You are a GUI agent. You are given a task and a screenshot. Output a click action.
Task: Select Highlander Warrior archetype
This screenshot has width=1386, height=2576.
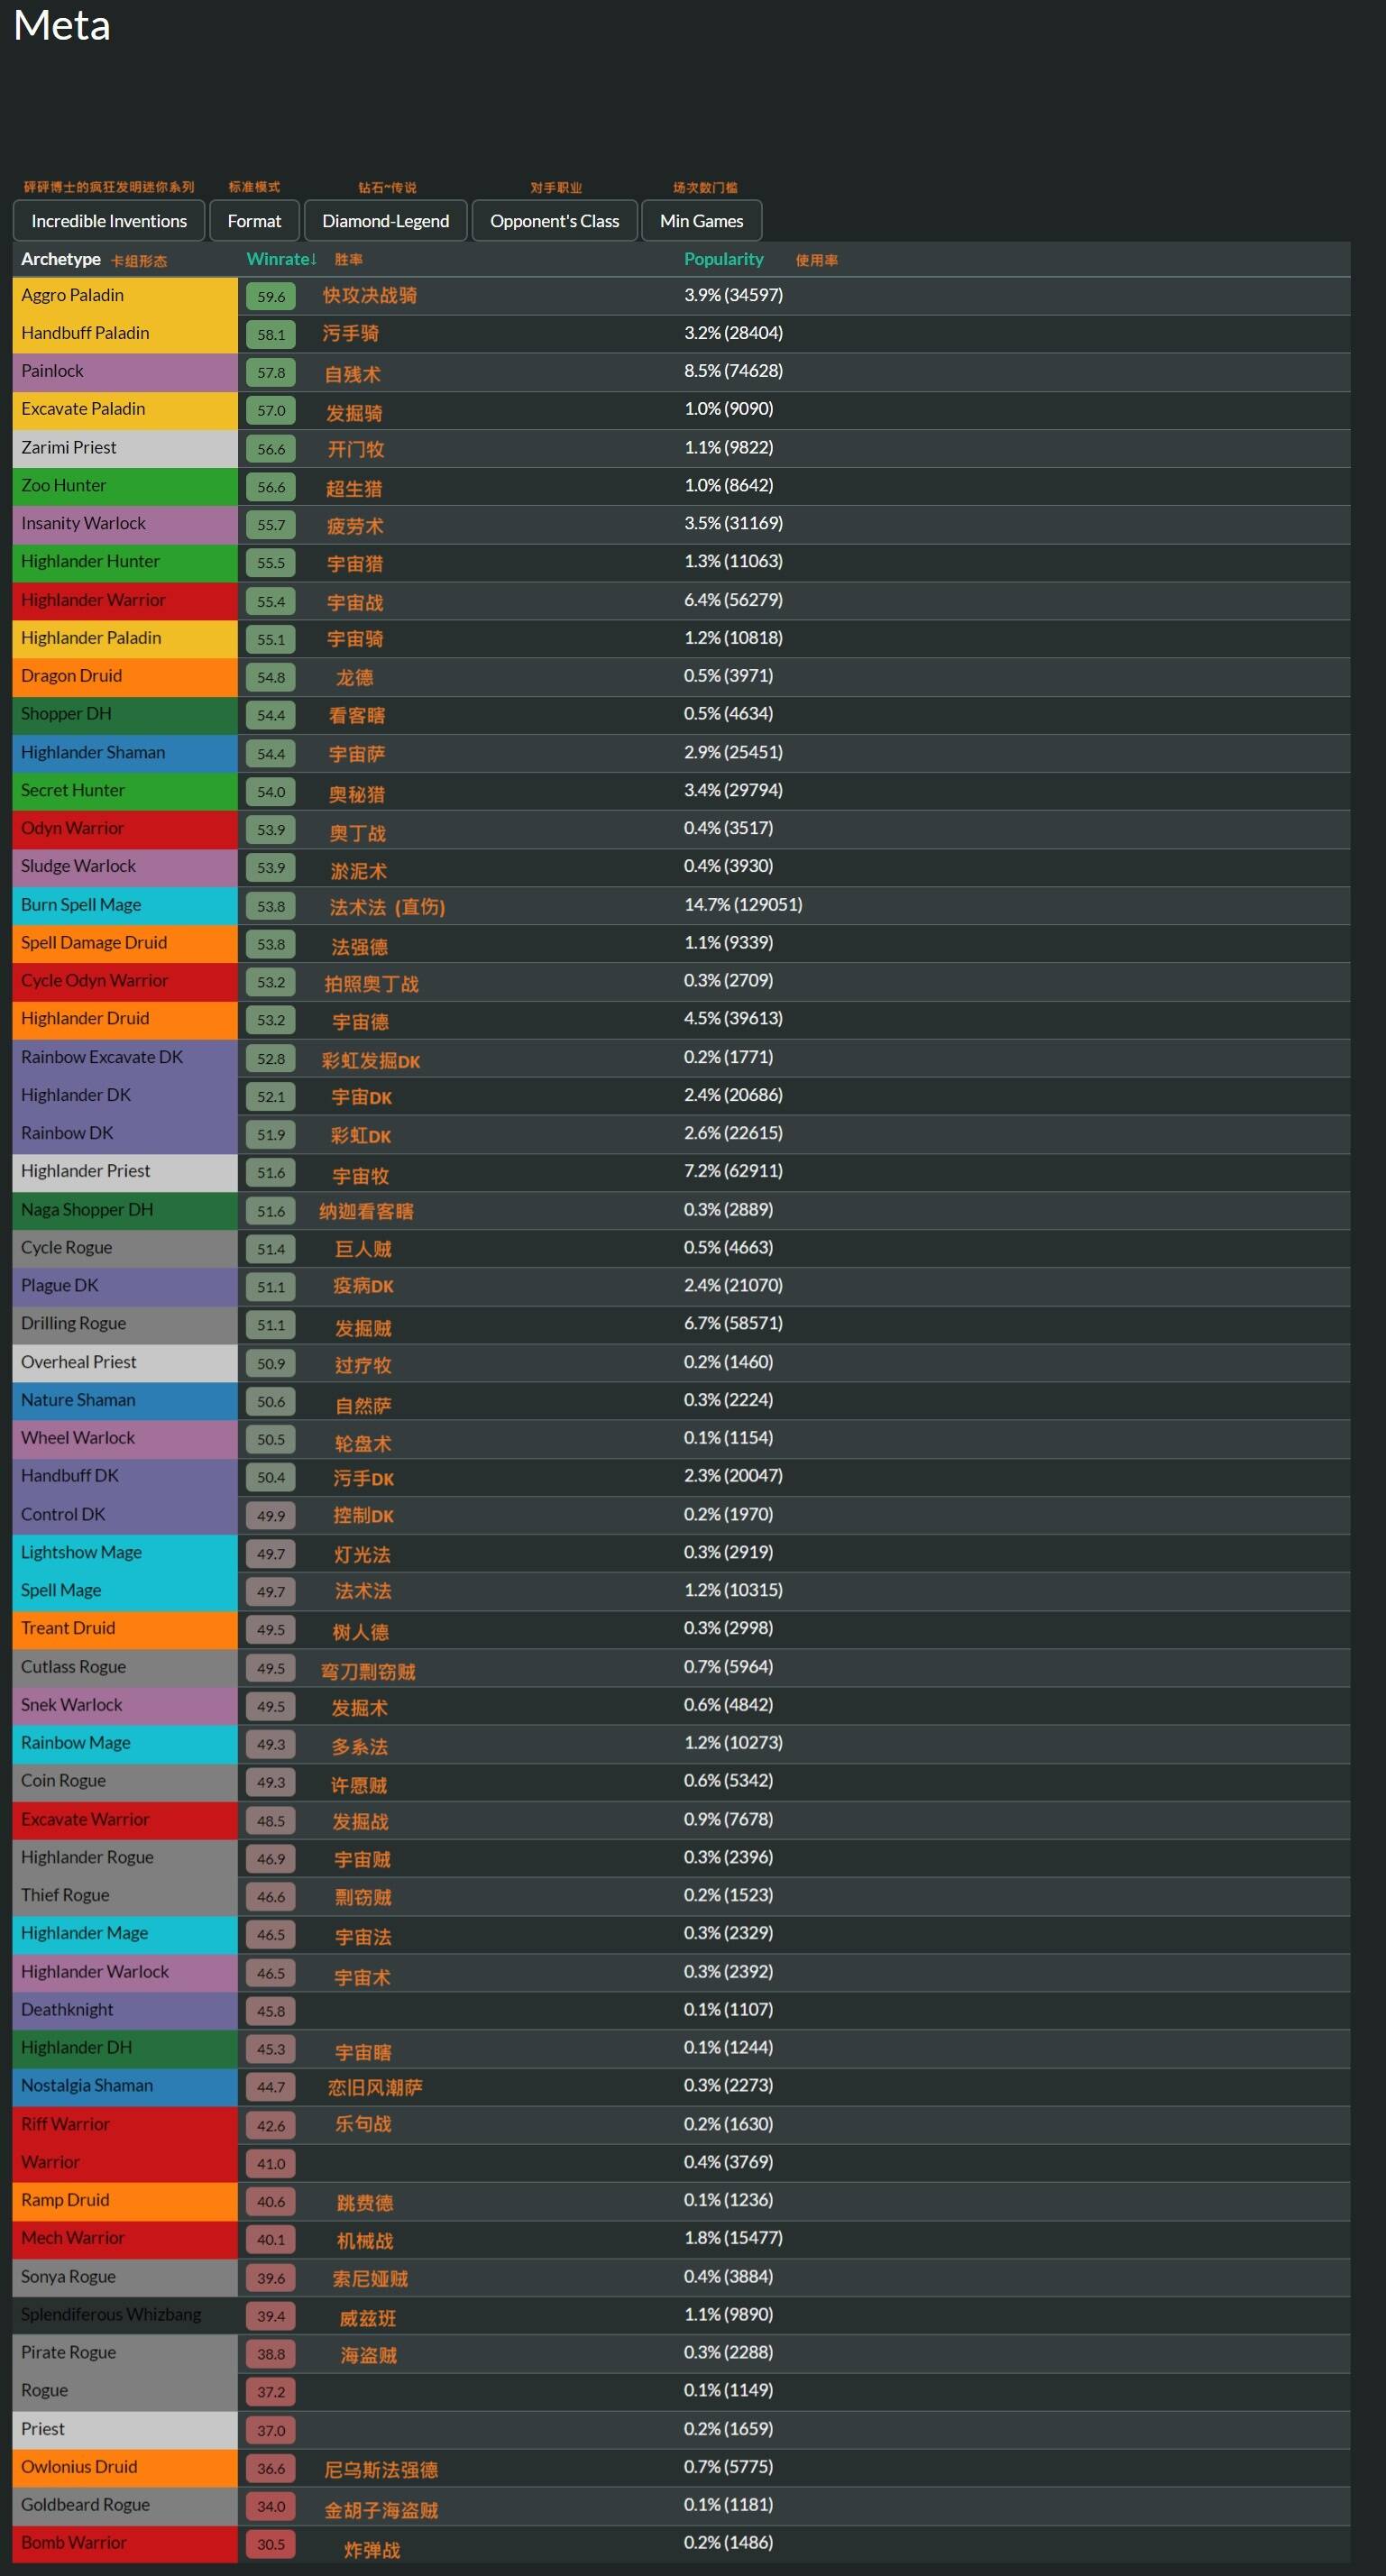[x=125, y=601]
